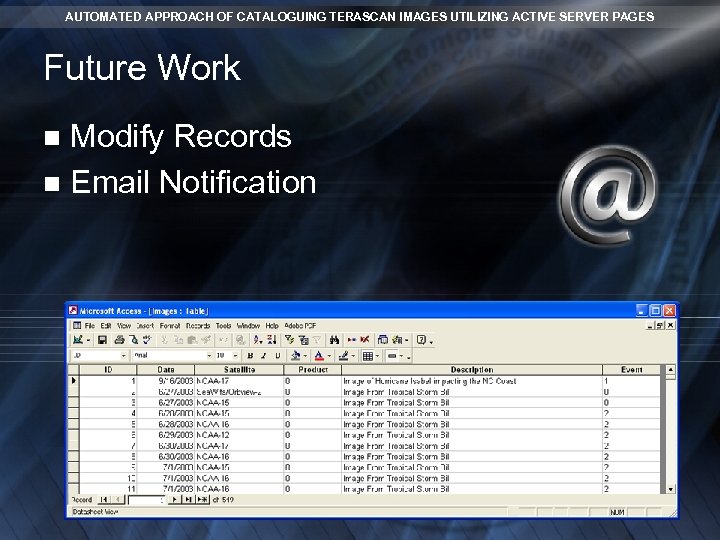This screenshot has width=720, height=540.
Task: Click the New Object icon
Action: tap(397, 340)
